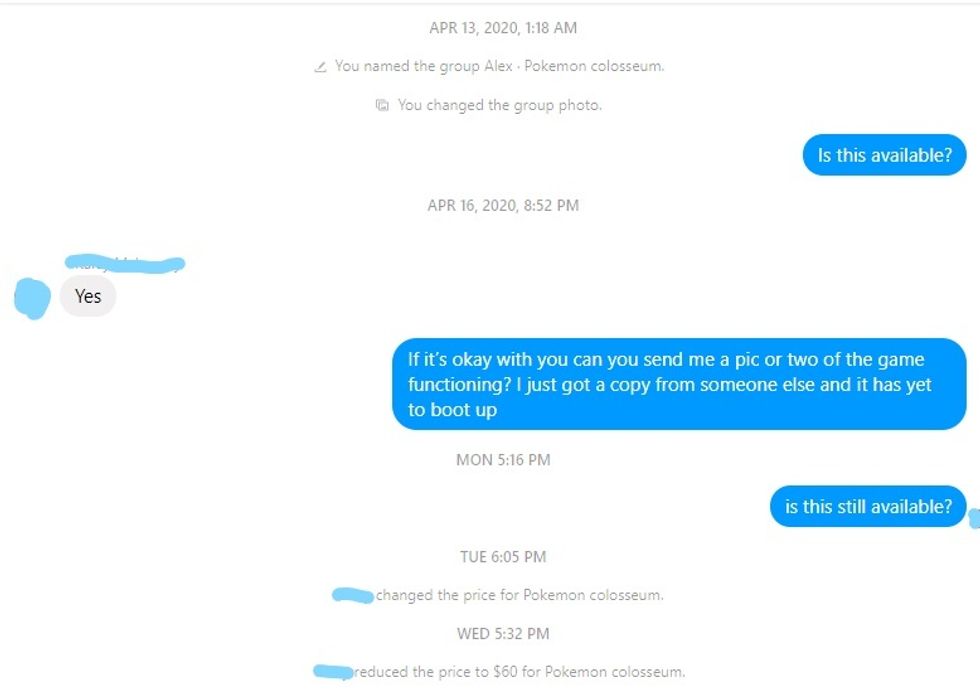Click the TUE 6:05 PM timestamp
Screen dimensions: 980x700
503,557
